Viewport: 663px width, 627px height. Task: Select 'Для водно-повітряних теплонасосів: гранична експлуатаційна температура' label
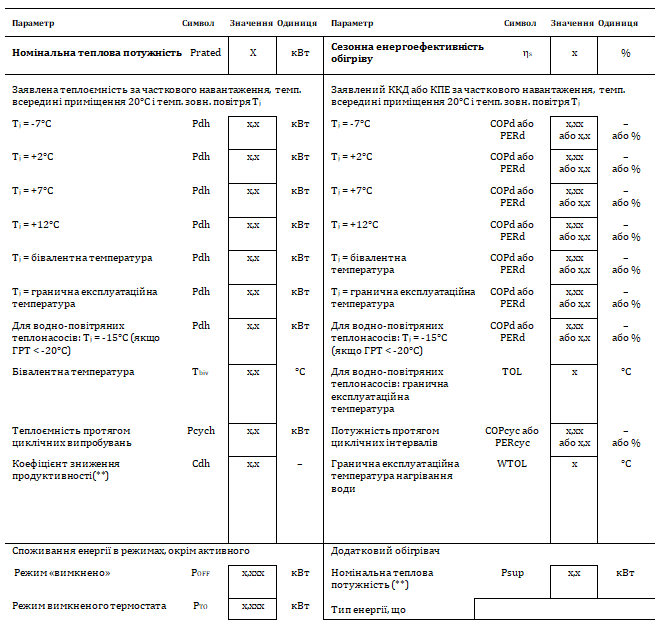pyautogui.click(x=389, y=391)
